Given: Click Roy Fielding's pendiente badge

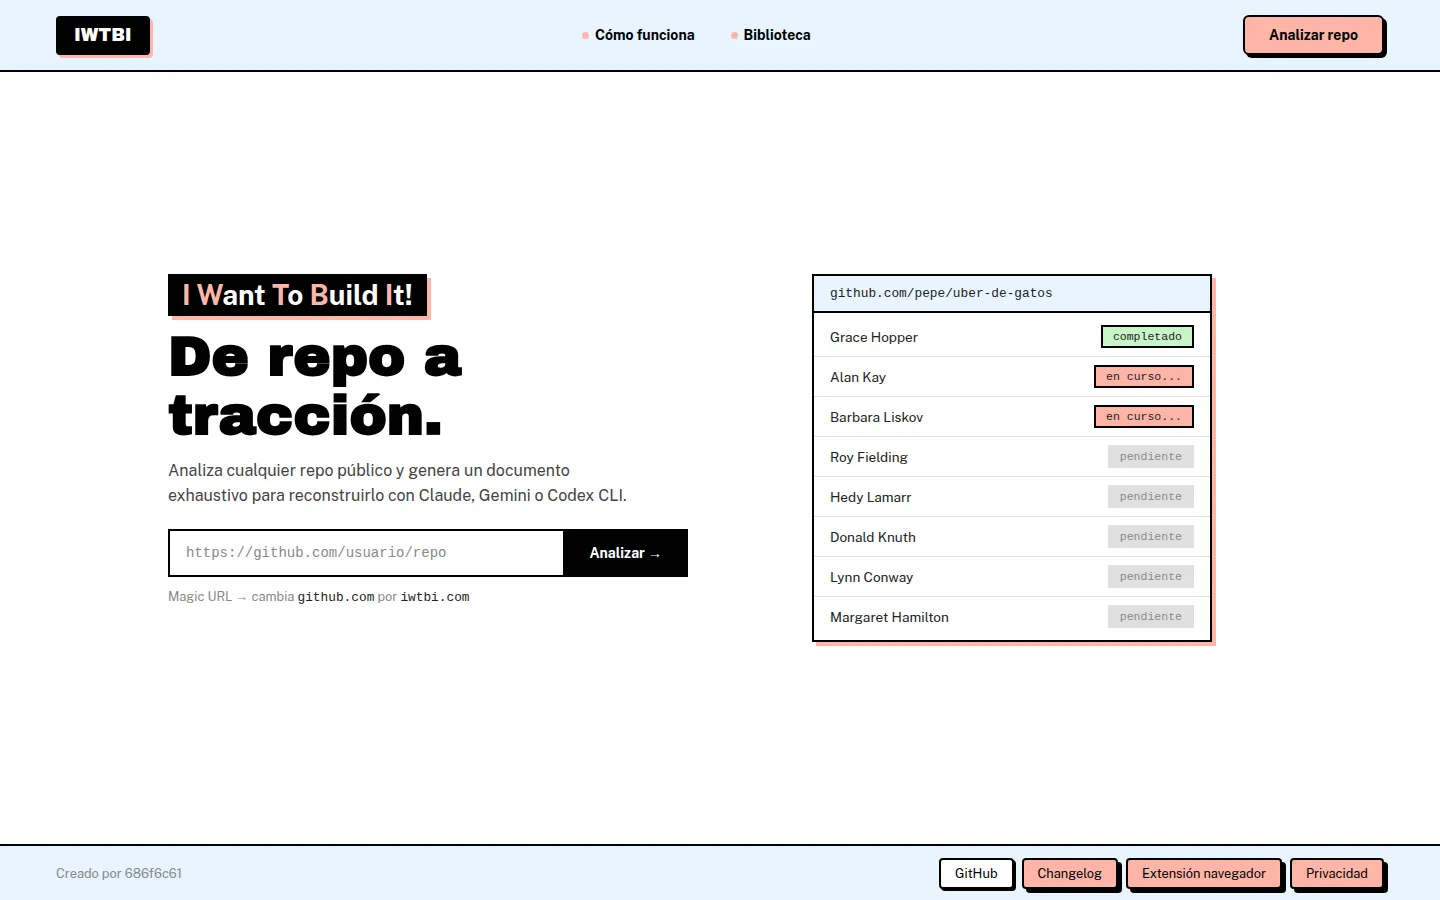Looking at the screenshot, I should pos(1151,457).
